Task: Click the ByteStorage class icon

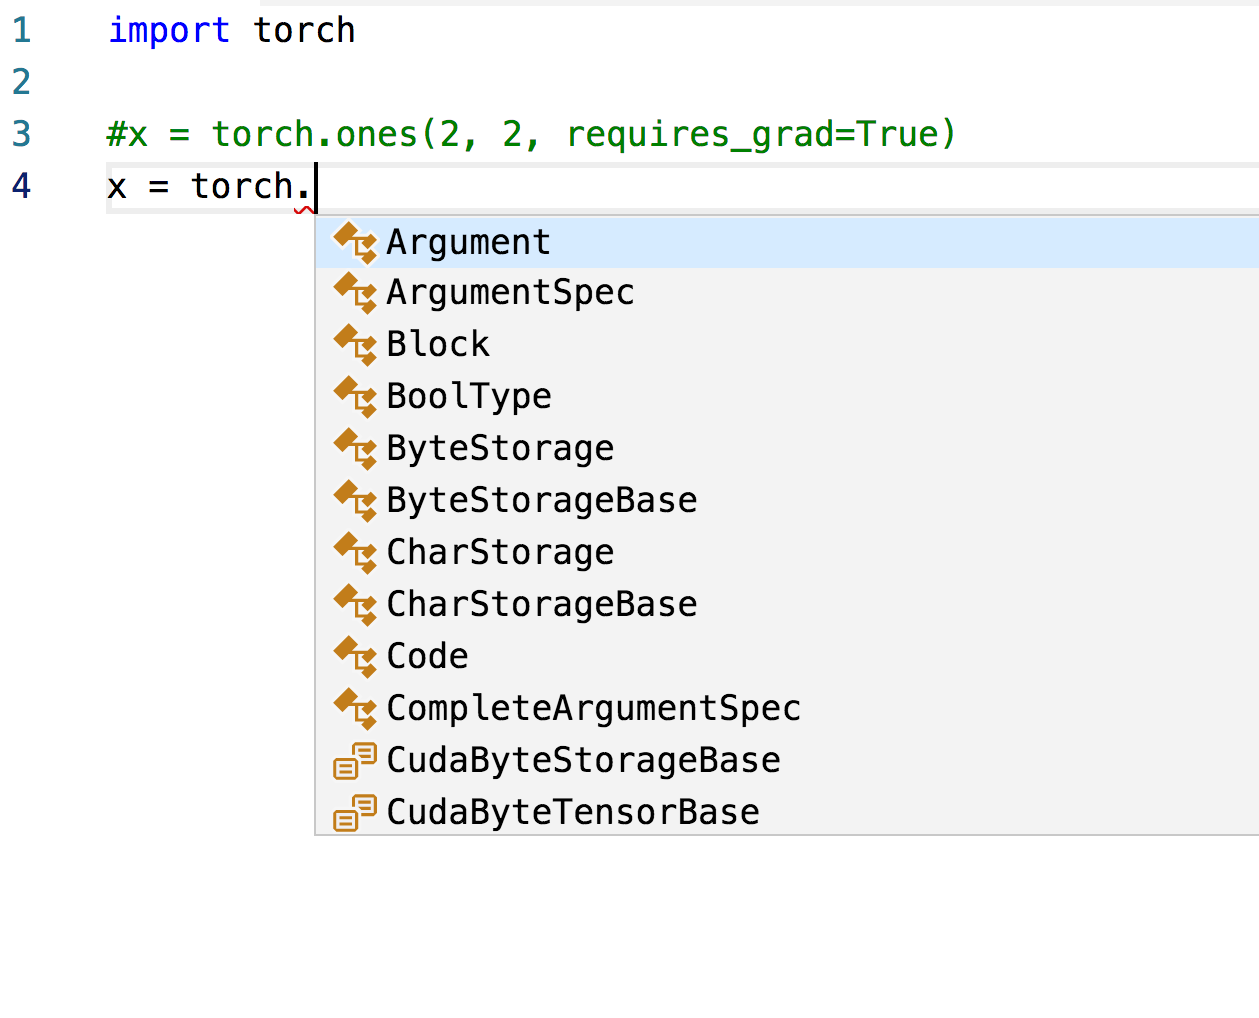Action: tap(355, 449)
